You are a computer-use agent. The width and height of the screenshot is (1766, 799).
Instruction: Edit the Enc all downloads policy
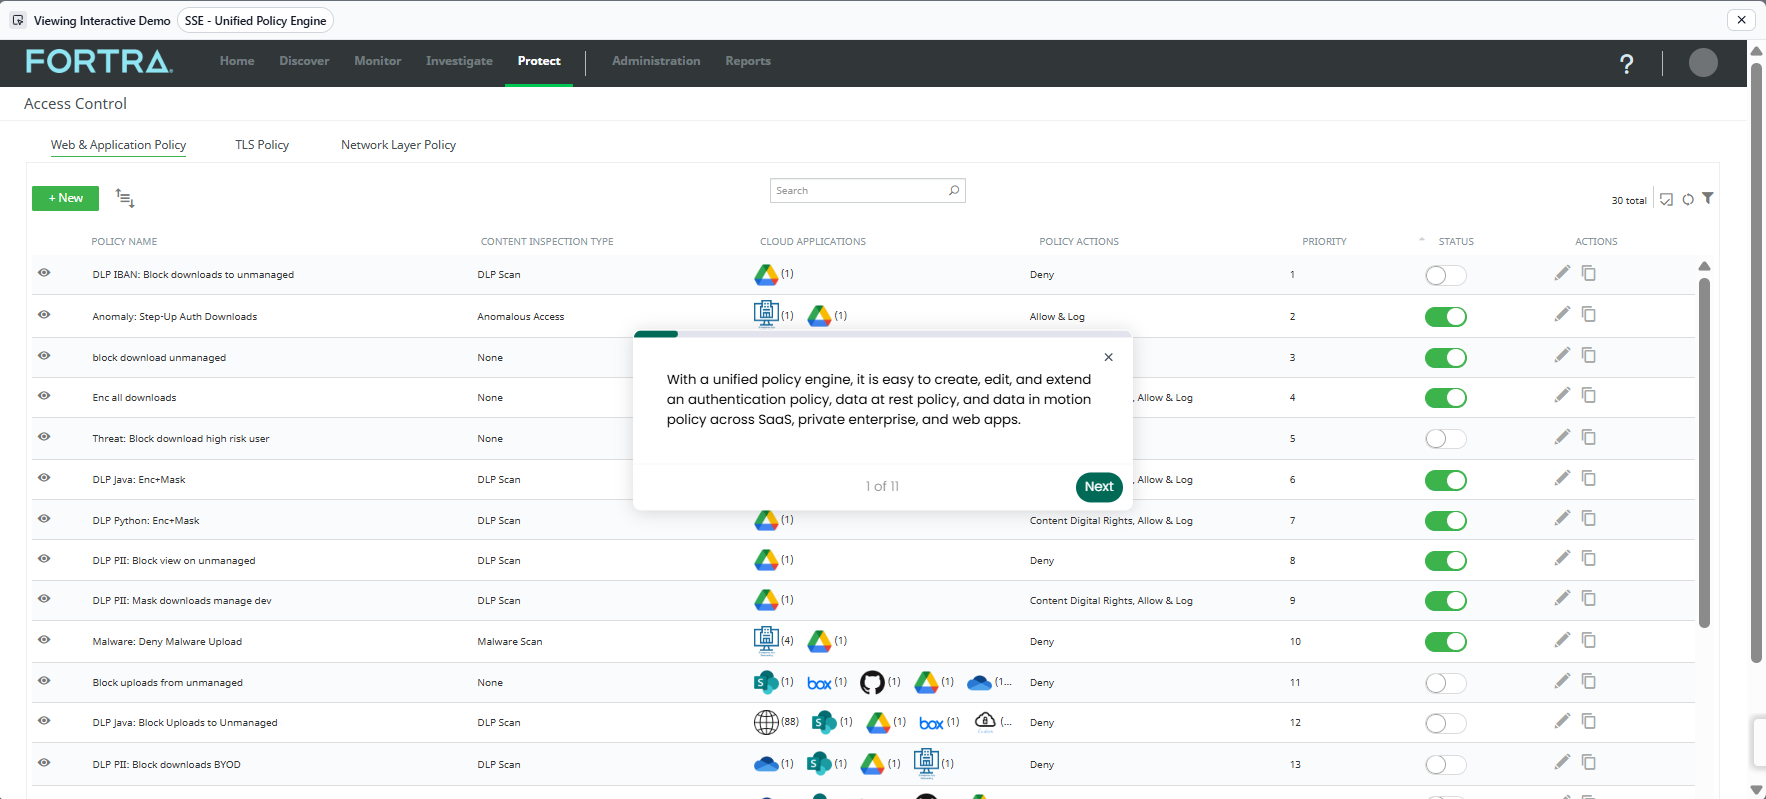[1562, 395]
